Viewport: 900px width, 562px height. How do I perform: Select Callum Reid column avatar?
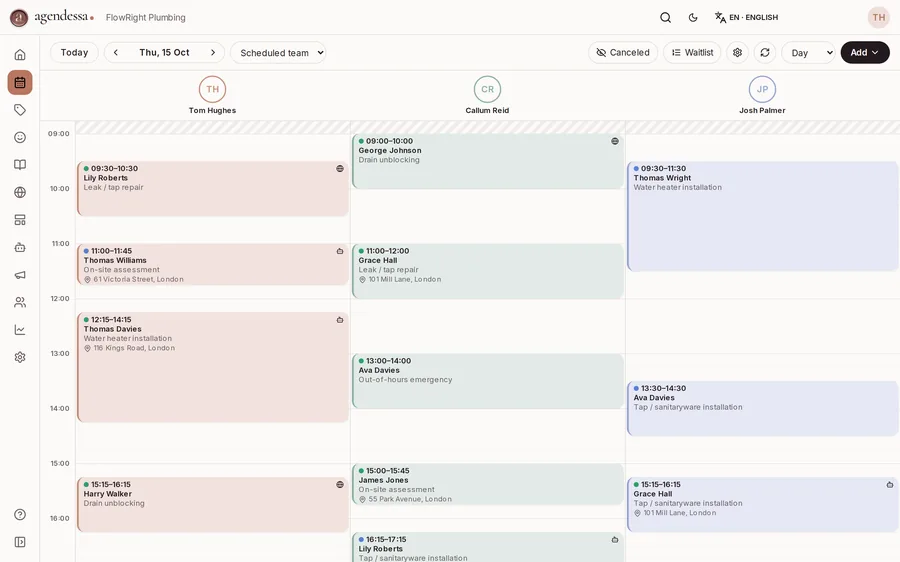(487, 89)
